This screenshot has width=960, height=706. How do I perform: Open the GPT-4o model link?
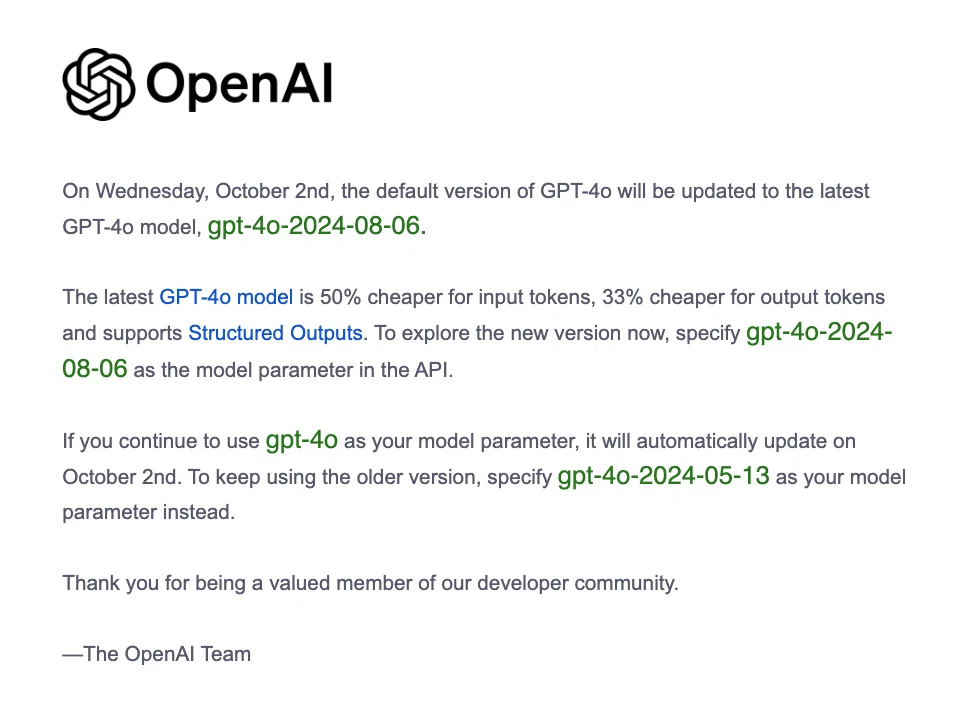(226, 297)
